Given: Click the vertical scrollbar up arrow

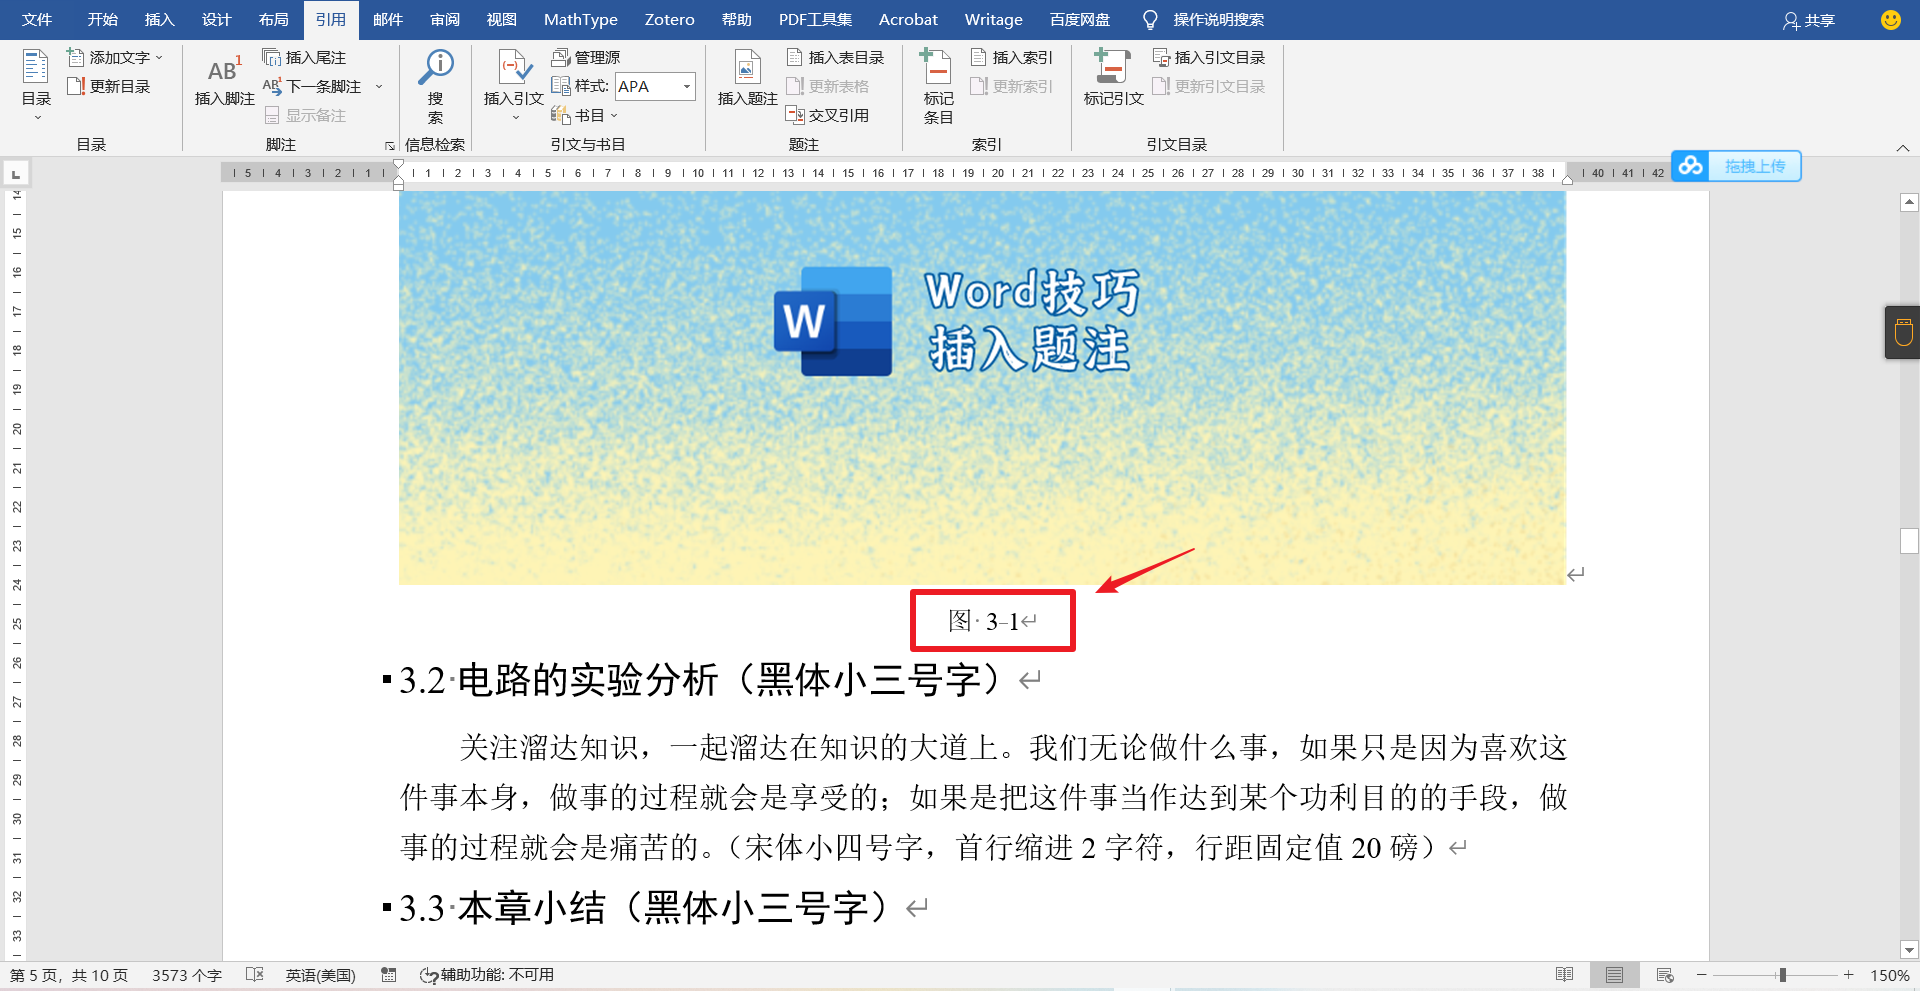Looking at the screenshot, I should pos(1909,203).
